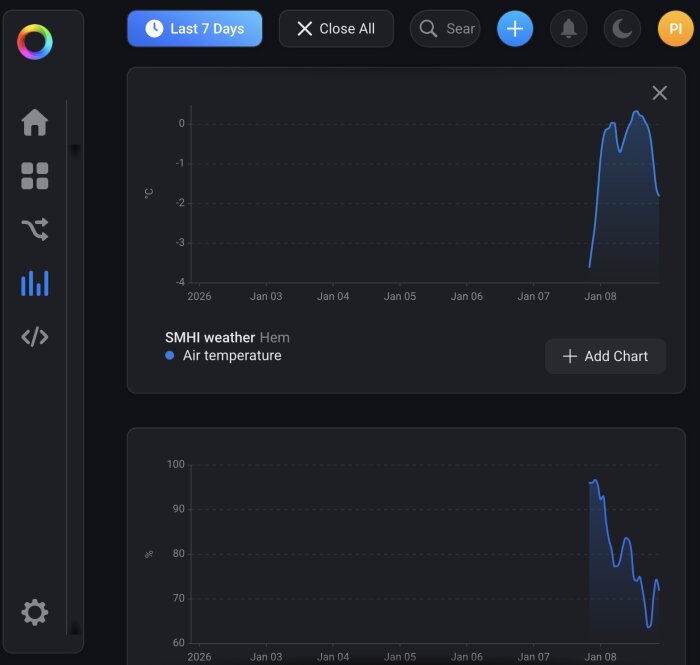Image resolution: width=700 pixels, height=665 pixels.
Task: Open the Home page from sidebar
Action: click(x=34, y=122)
